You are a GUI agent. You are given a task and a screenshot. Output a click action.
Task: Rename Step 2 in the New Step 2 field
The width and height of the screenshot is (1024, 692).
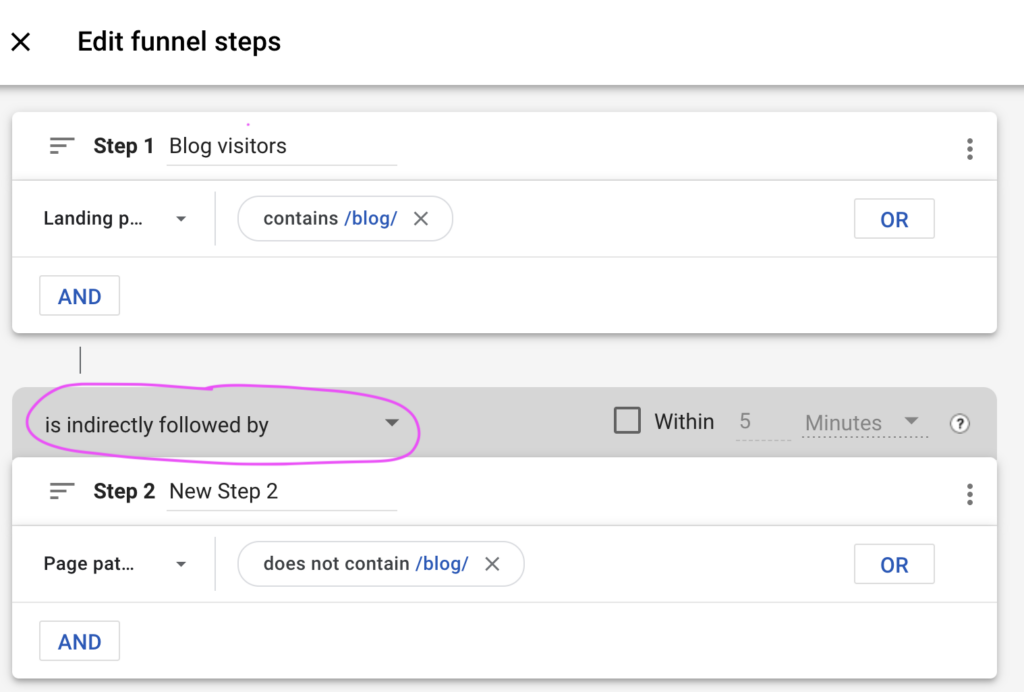coord(280,491)
